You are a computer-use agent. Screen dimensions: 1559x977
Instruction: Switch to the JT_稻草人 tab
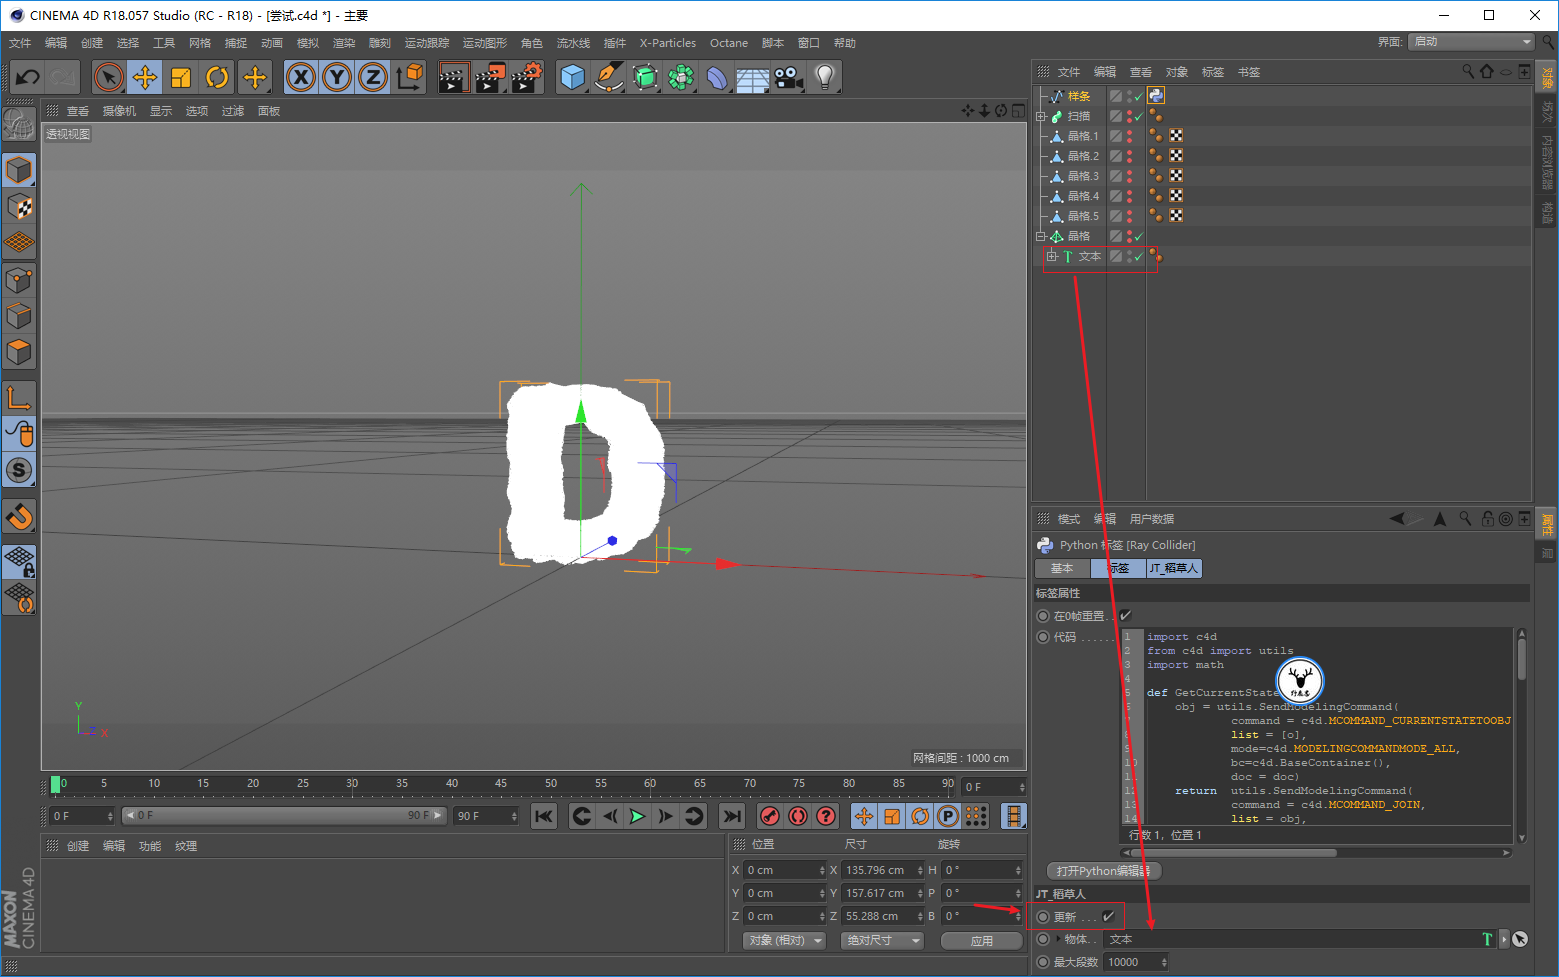pyautogui.click(x=1173, y=568)
